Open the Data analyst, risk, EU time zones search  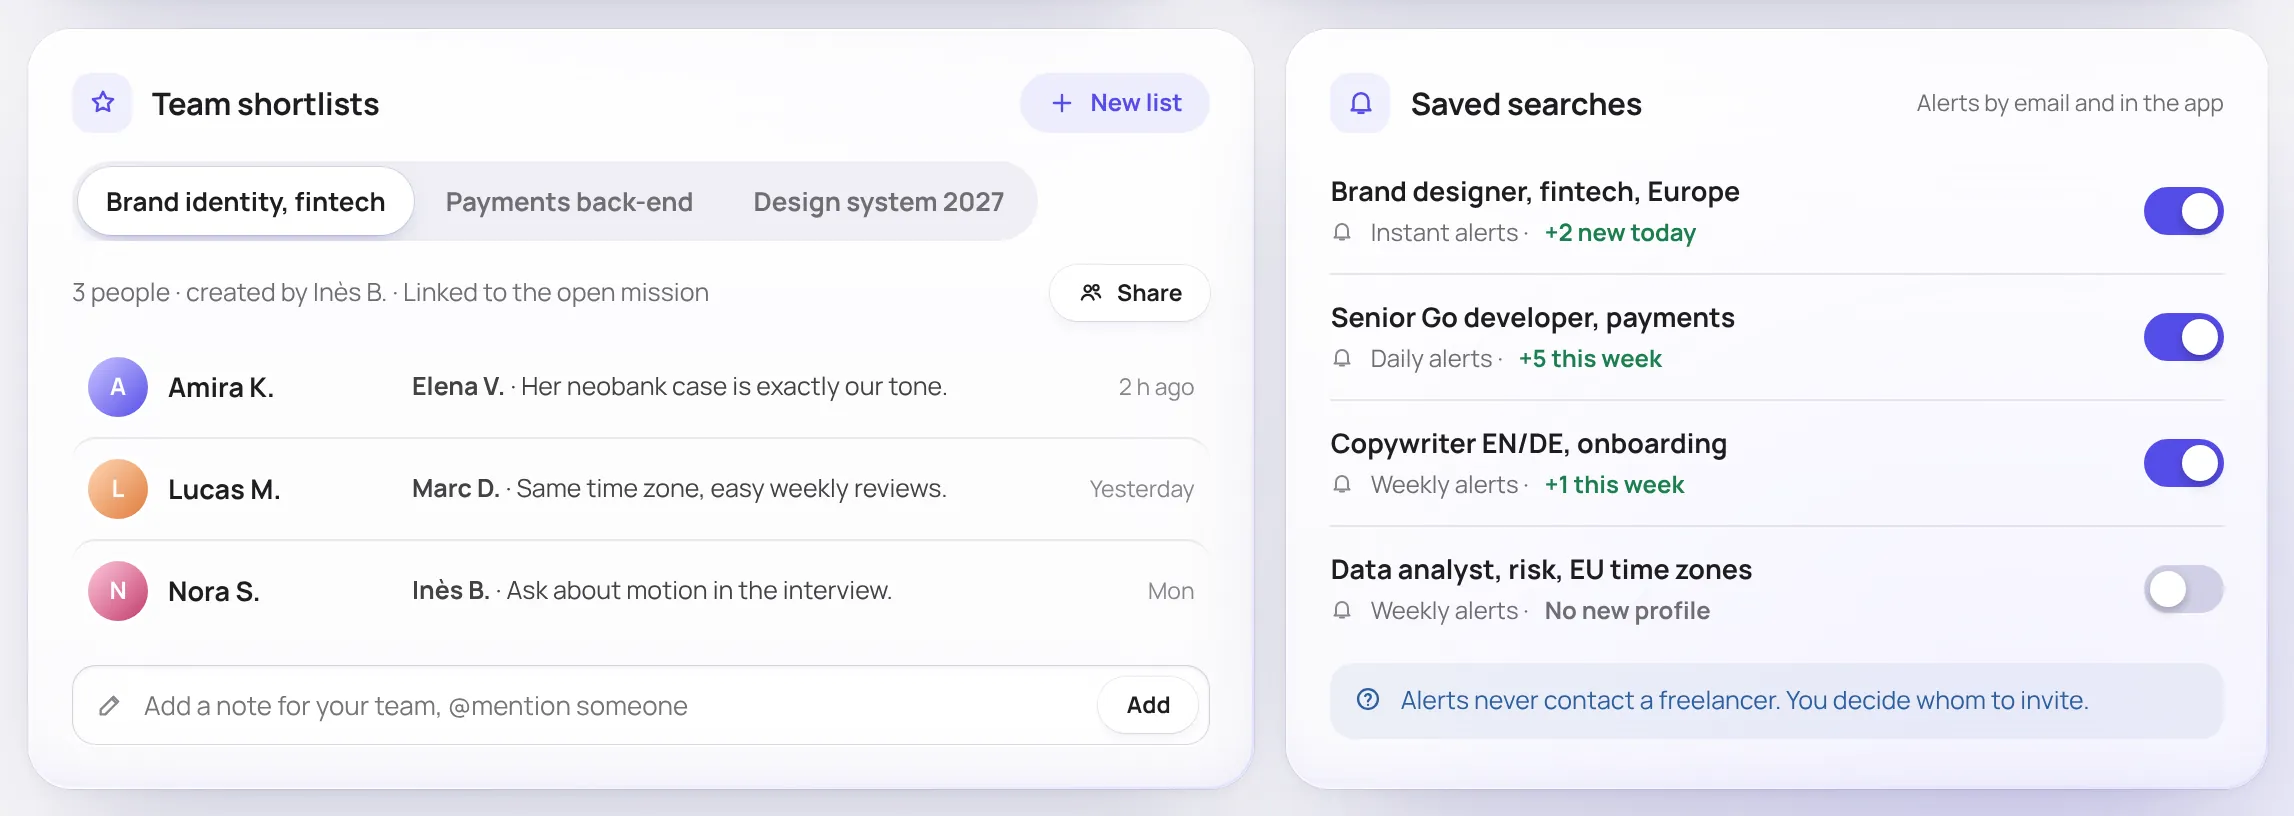coord(1541,570)
